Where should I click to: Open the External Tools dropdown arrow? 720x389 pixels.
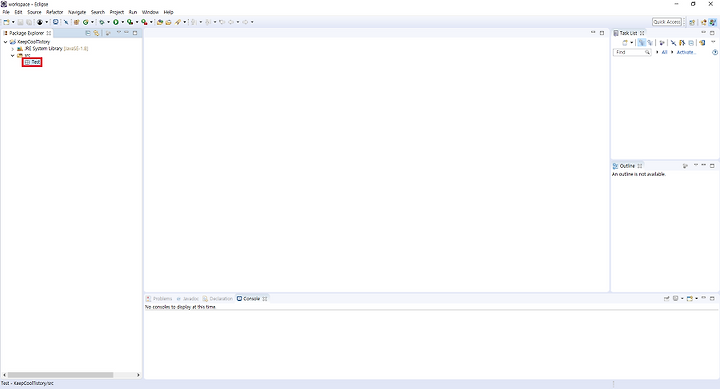pos(151,22)
